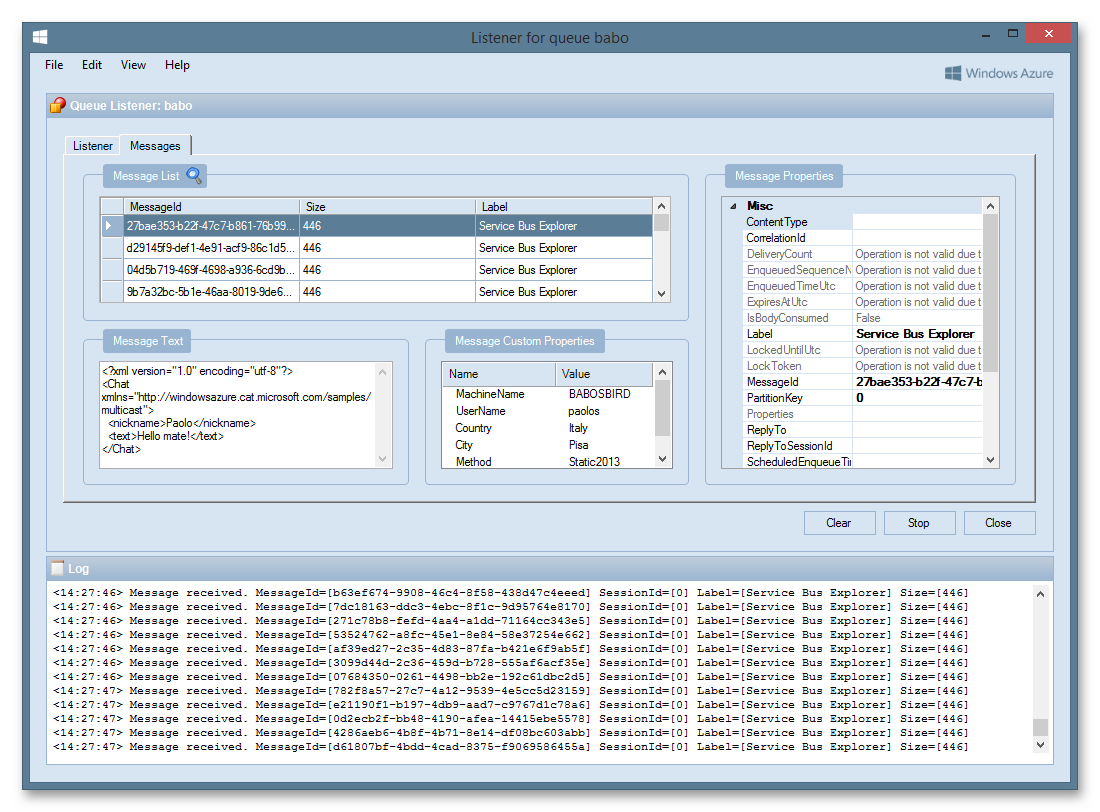
Task: Click the Name column header in custom properties
Action: [499, 374]
